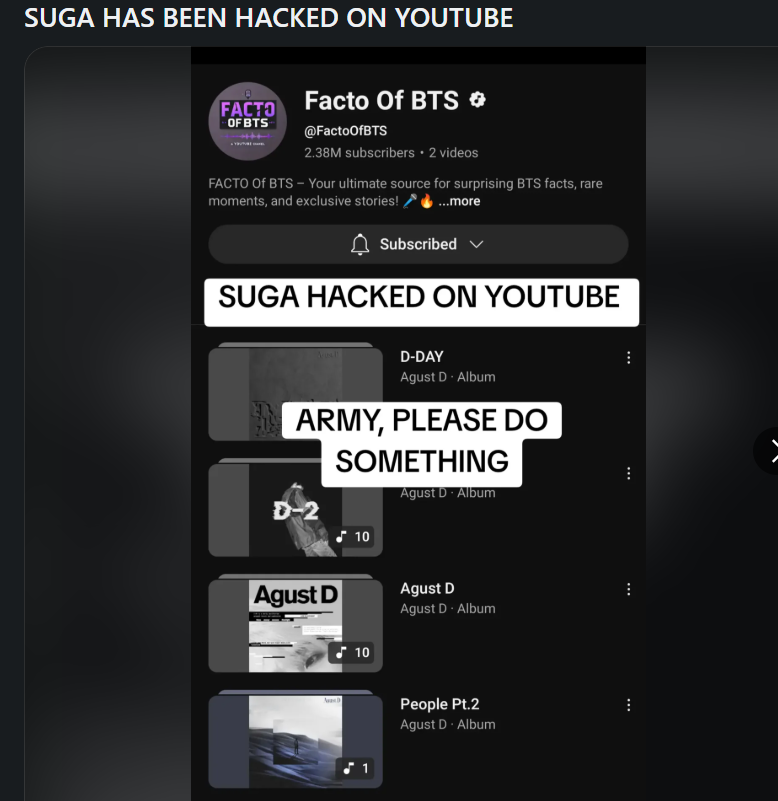
Task: Open the Agust D album cover thumbnail
Action: 295,624
